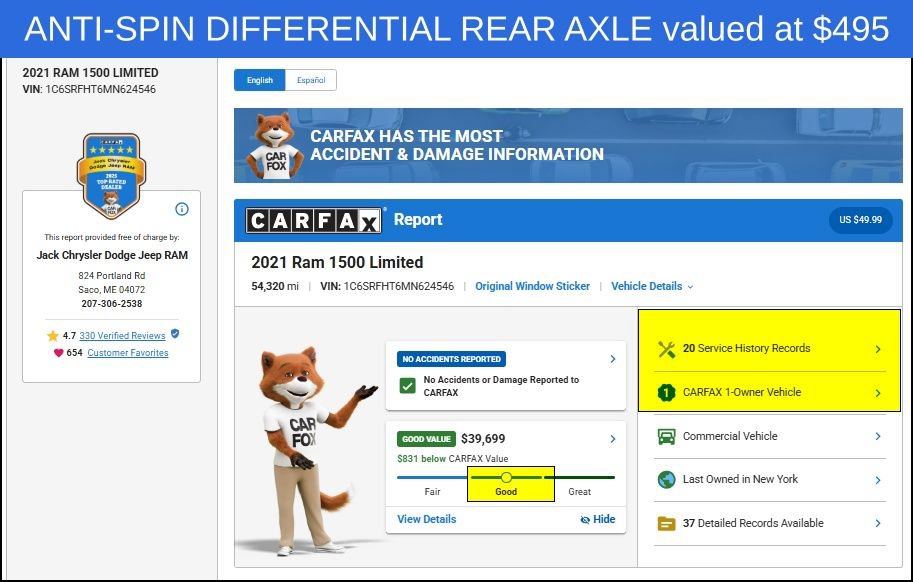The image size is (913, 582).
Task: Click the CARFAX logo in report header
Action: point(313,220)
